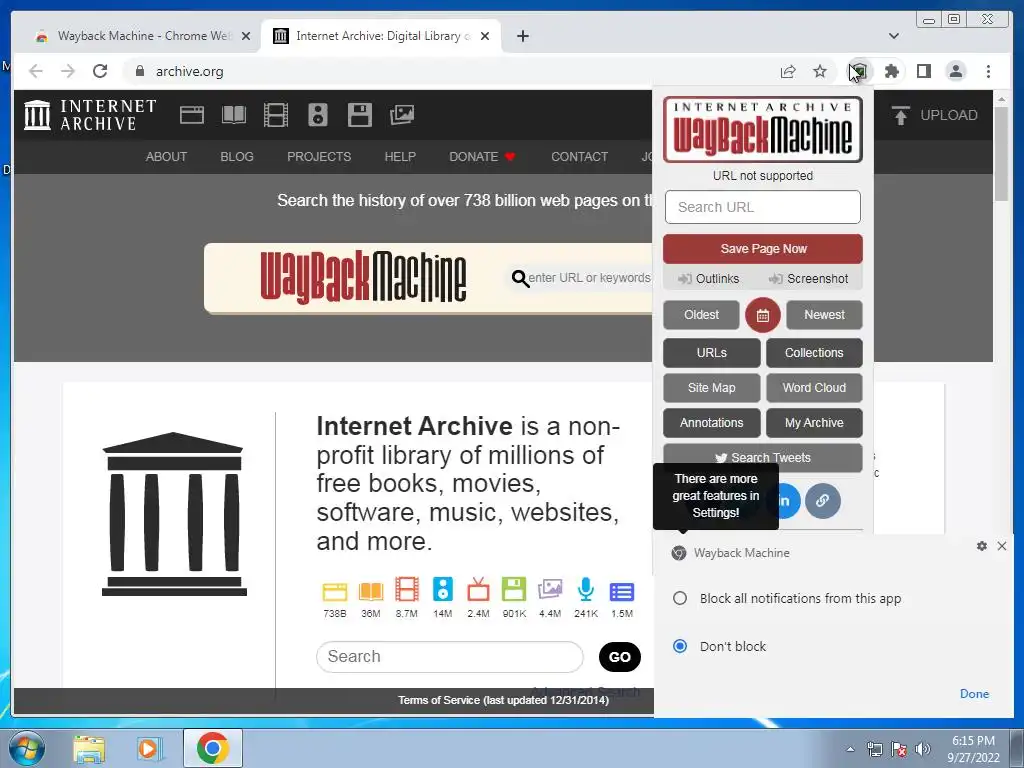Click the UPLOAD button in Archive header

[x=935, y=115]
